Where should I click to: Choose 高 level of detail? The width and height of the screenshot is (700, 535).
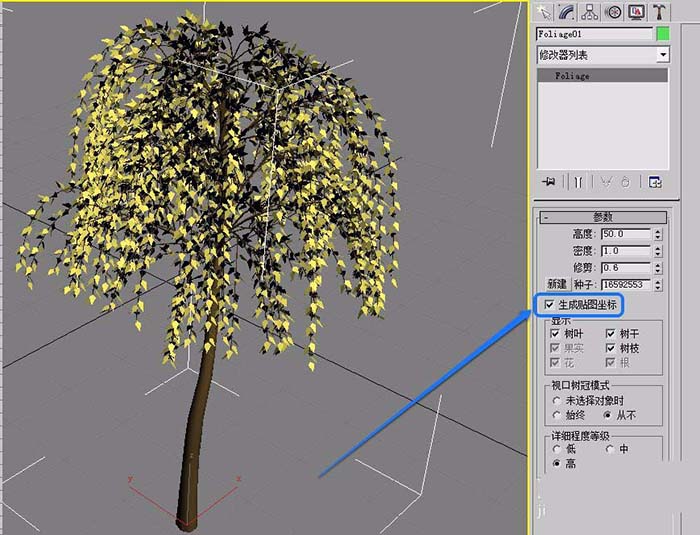tap(556, 464)
